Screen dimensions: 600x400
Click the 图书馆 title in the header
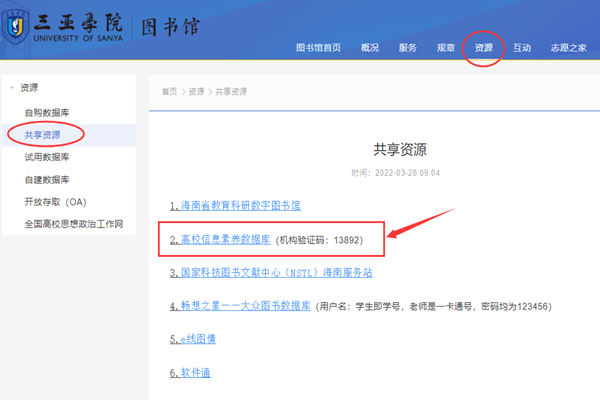click(x=171, y=28)
